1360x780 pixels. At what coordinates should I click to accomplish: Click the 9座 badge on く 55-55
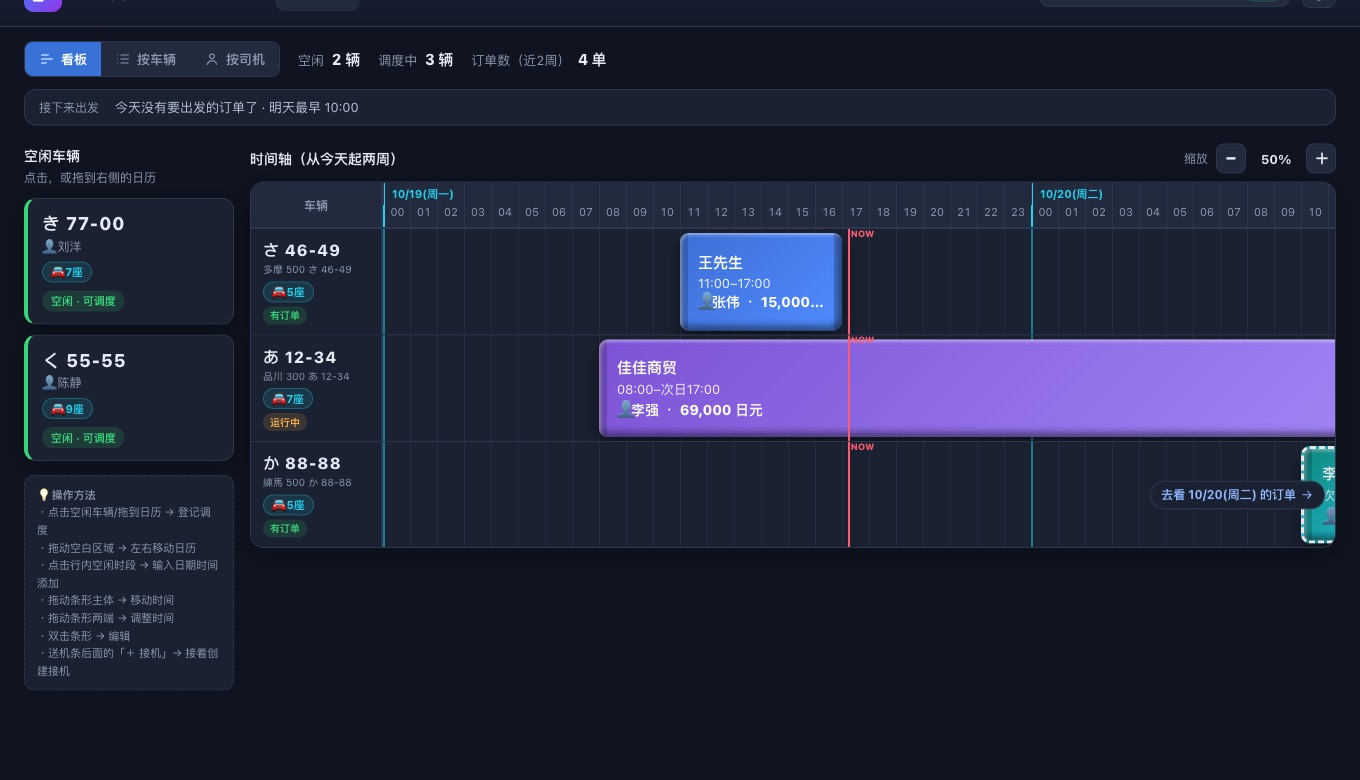[66, 409]
